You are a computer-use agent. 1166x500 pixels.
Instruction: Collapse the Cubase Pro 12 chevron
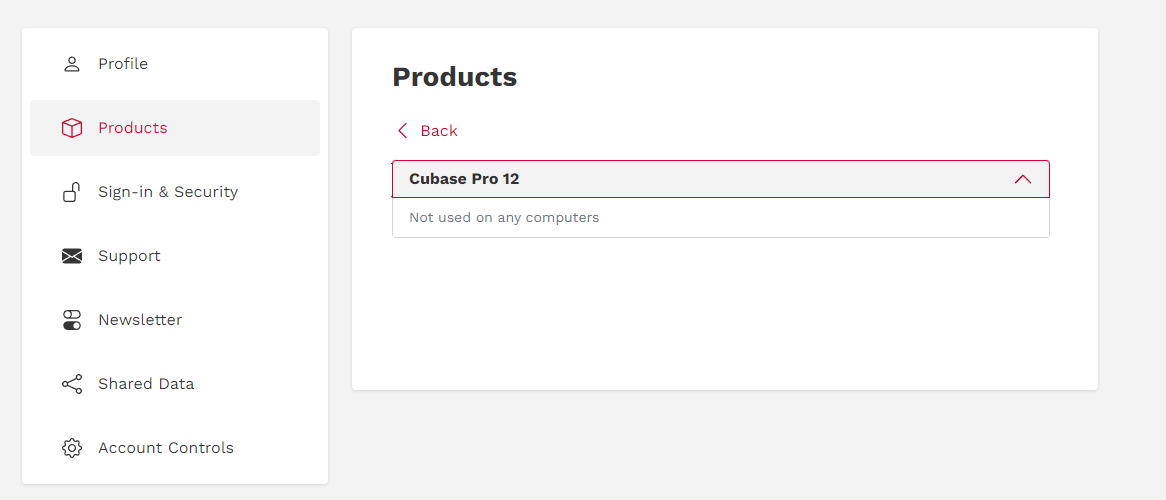point(1022,179)
